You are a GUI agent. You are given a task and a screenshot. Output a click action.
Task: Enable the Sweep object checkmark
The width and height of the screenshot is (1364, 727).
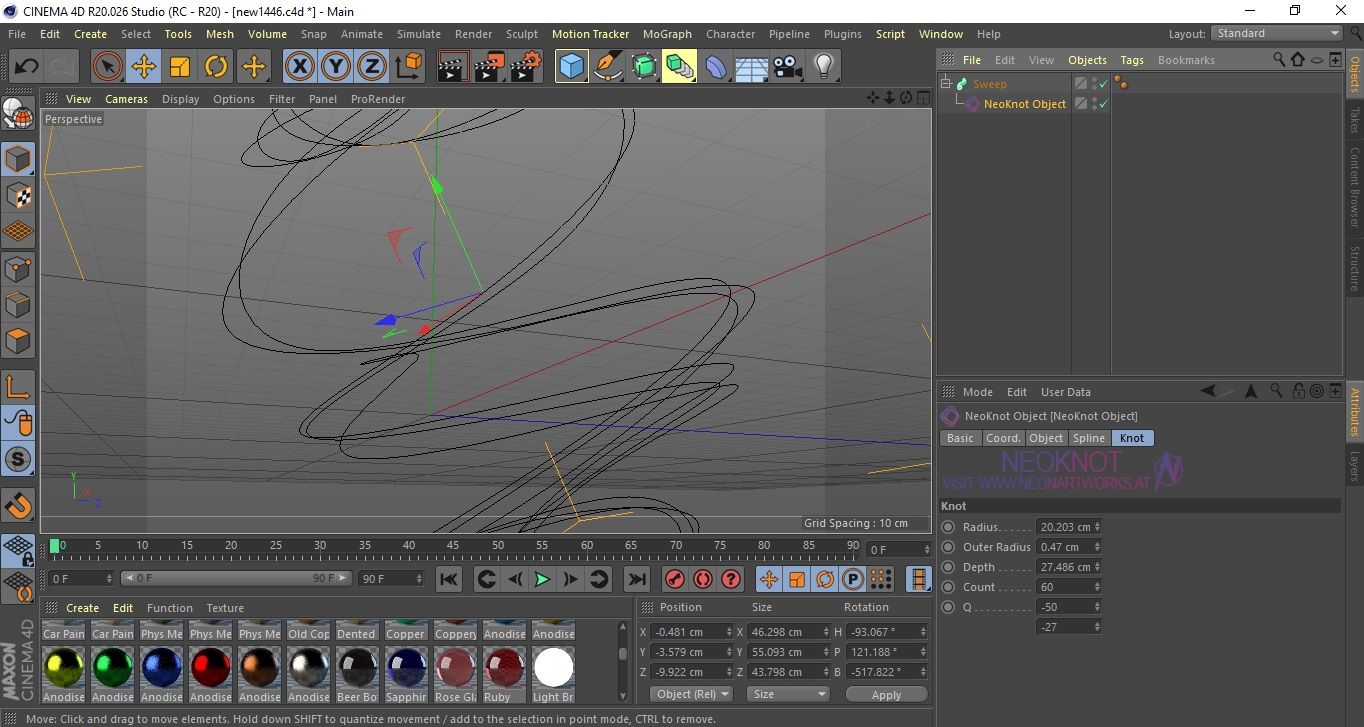(1103, 84)
